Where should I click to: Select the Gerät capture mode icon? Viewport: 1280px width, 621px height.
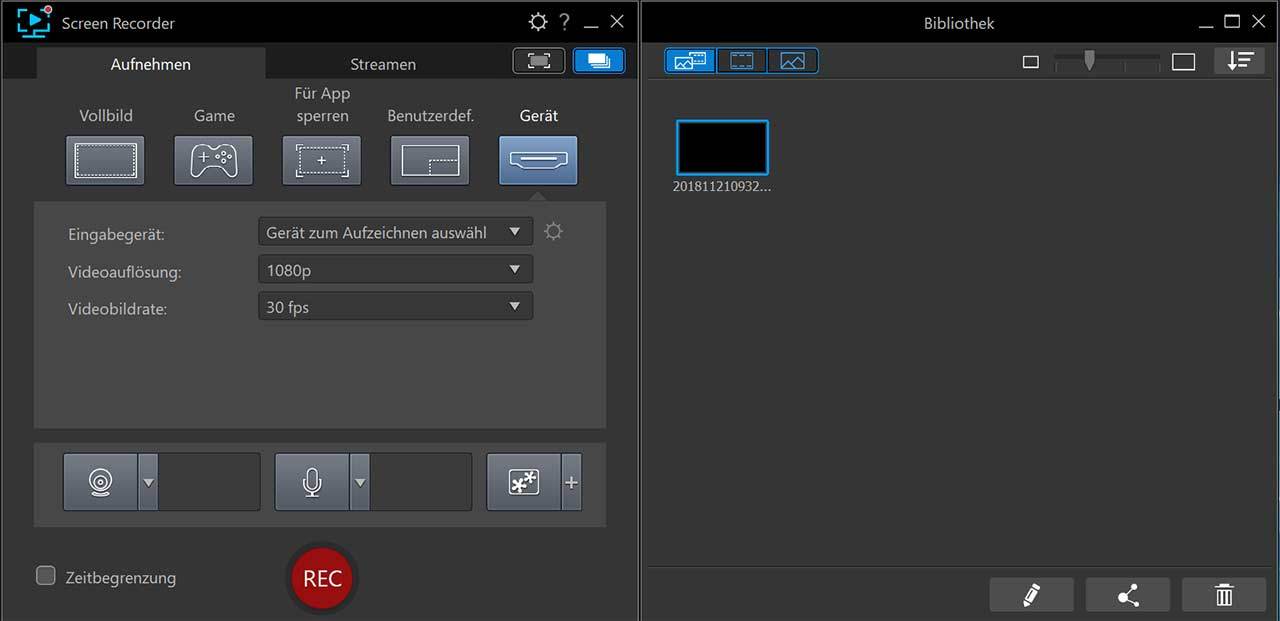tap(538, 160)
